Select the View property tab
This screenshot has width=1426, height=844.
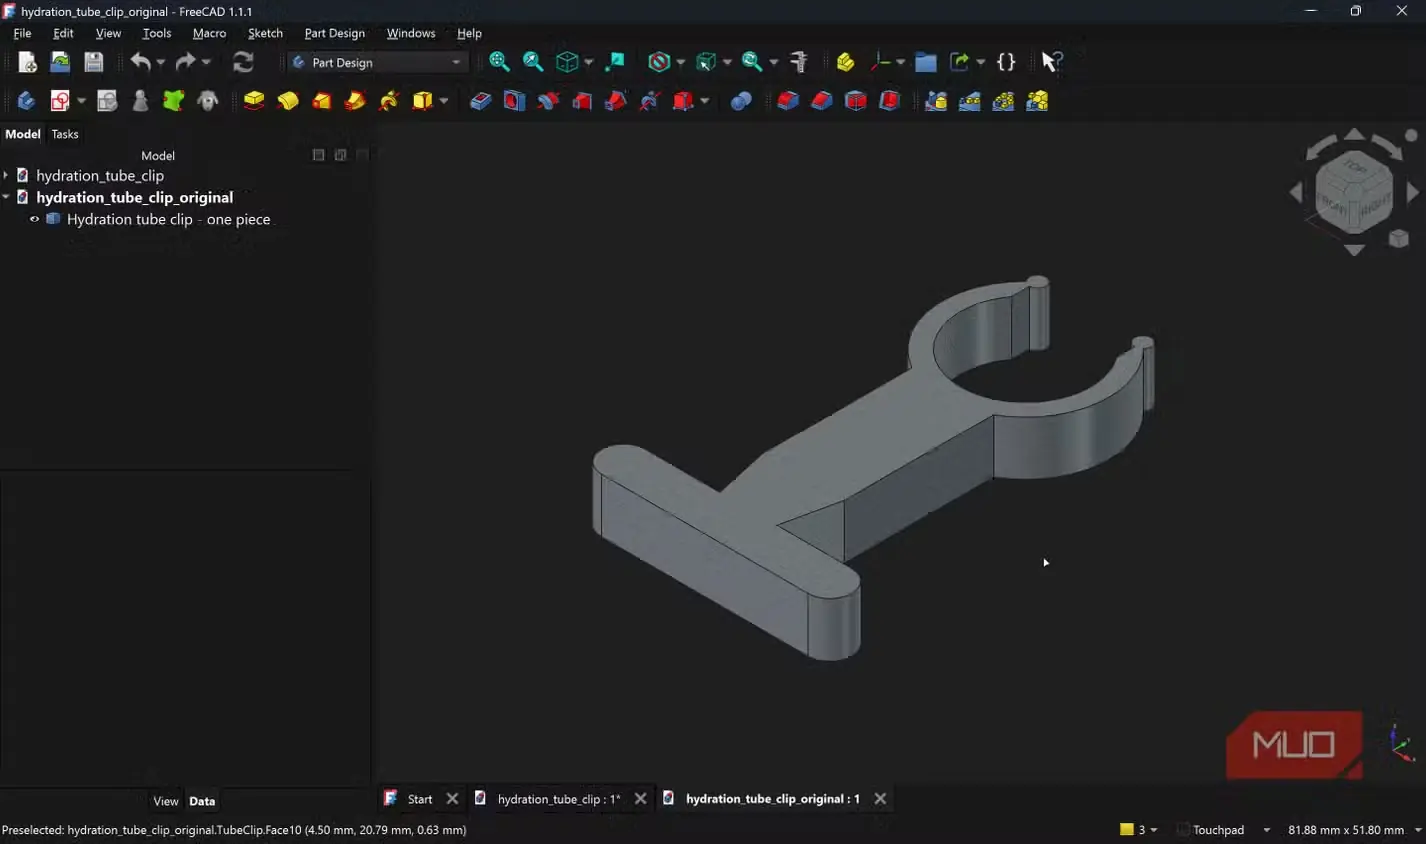(166, 801)
